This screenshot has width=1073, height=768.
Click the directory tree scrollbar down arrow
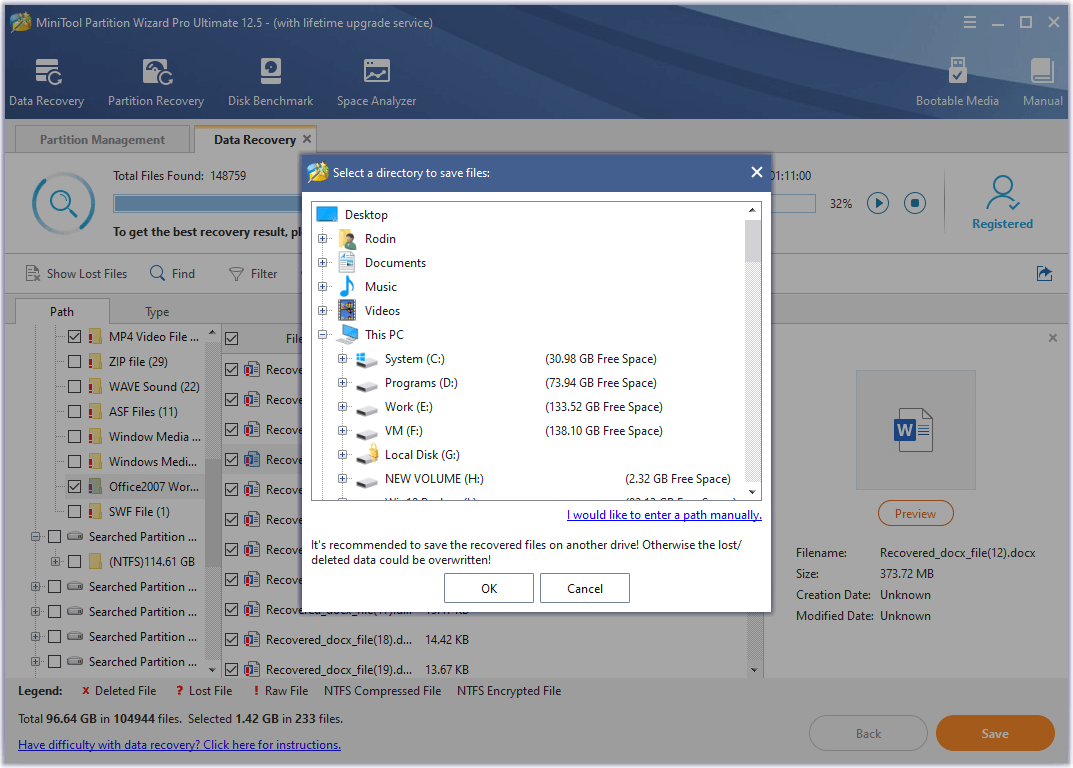(752, 491)
